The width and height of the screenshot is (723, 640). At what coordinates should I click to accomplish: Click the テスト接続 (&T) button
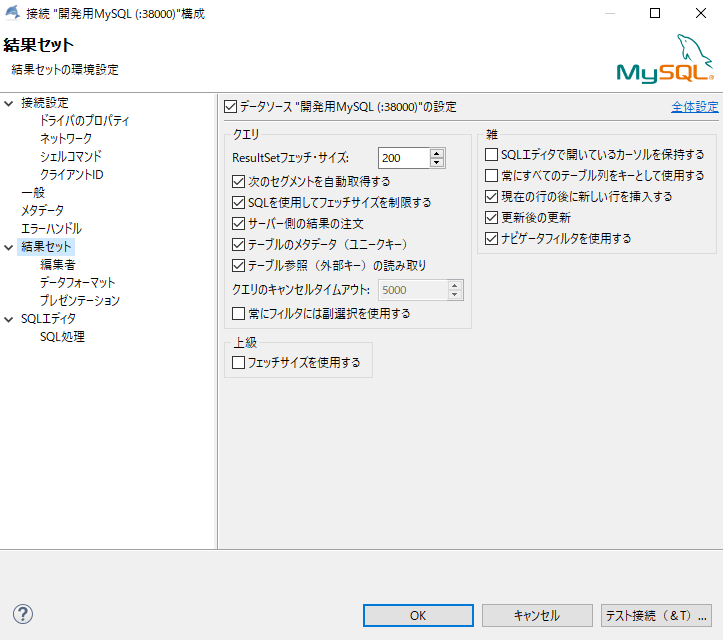click(x=656, y=616)
